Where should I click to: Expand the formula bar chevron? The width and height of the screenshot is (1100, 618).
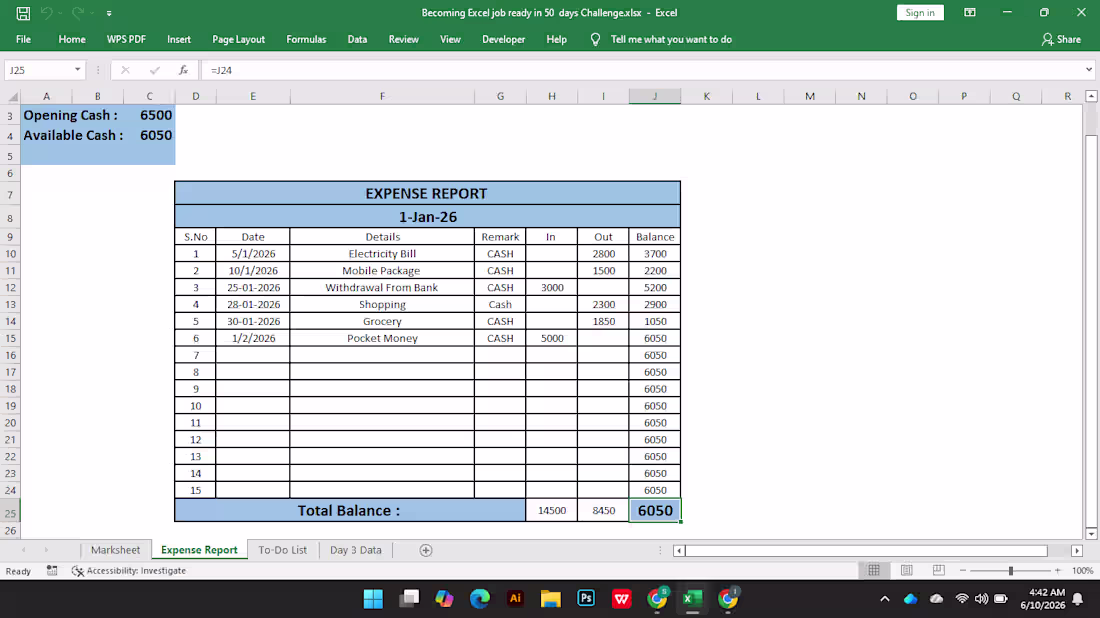(1089, 69)
